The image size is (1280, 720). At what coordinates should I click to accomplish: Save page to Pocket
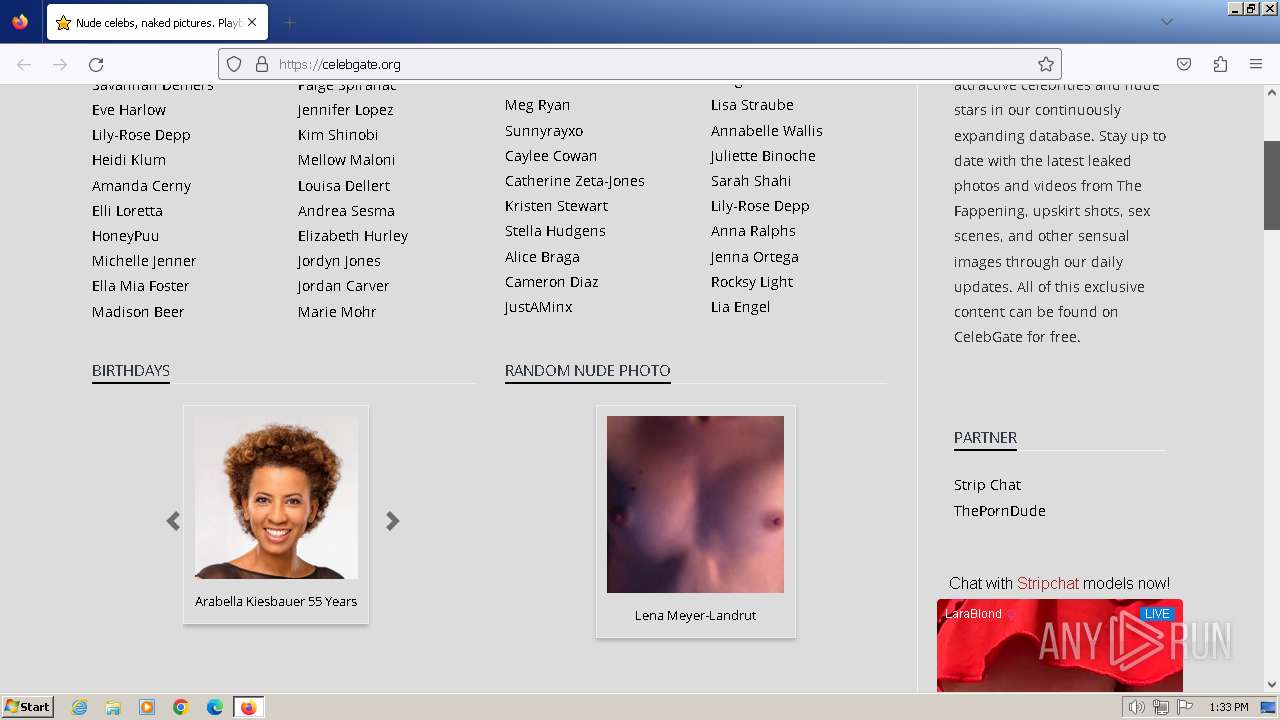coord(1184,64)
